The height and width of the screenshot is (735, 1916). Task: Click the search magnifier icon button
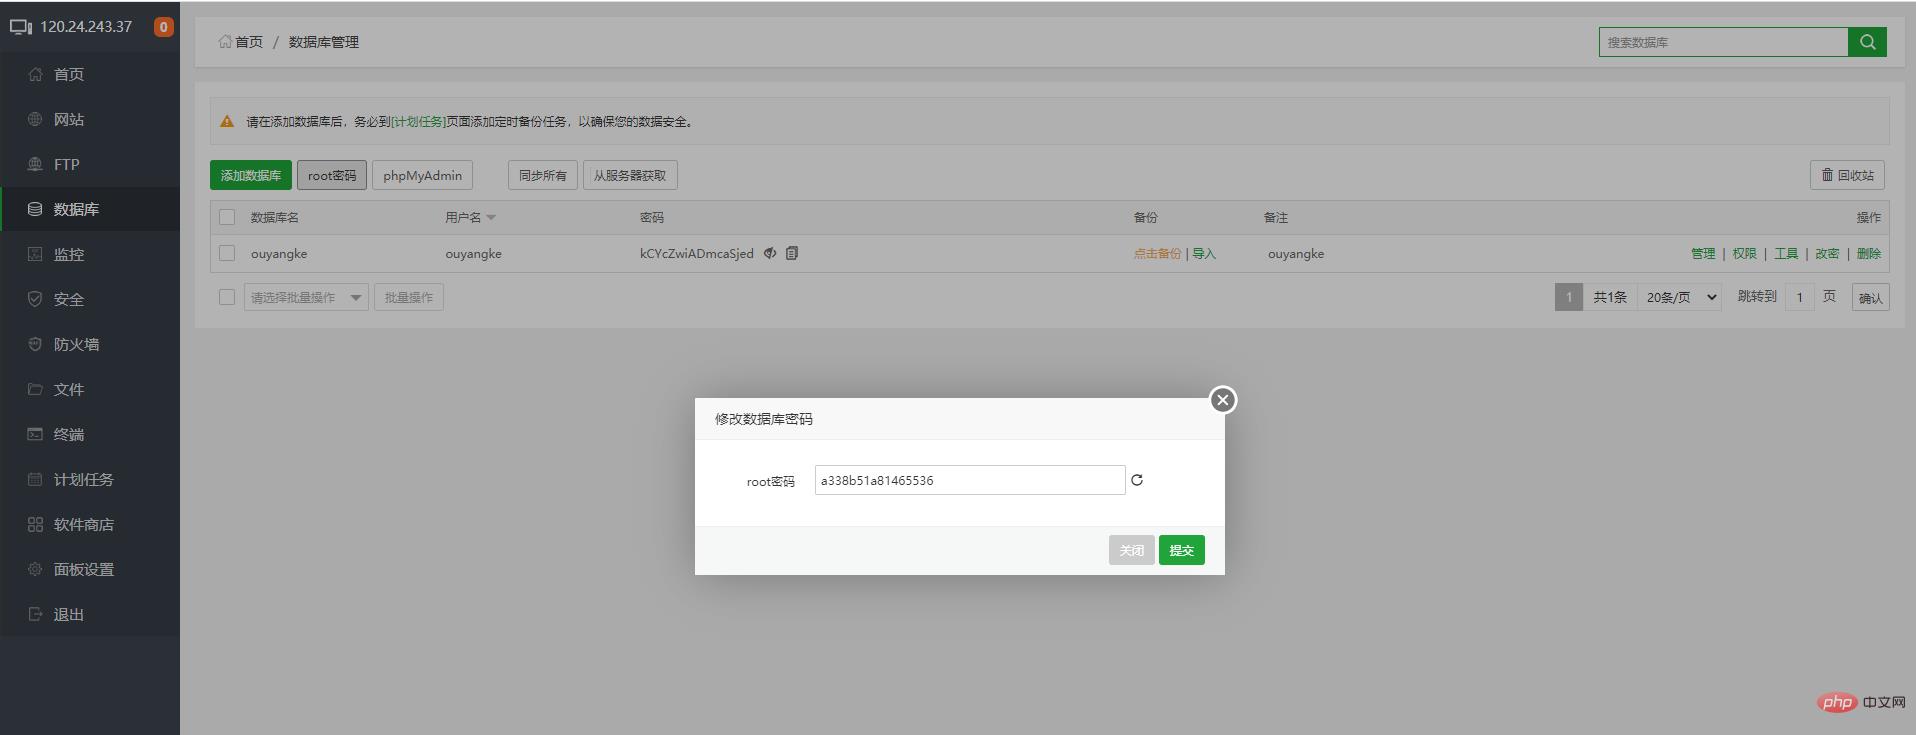1867,42
